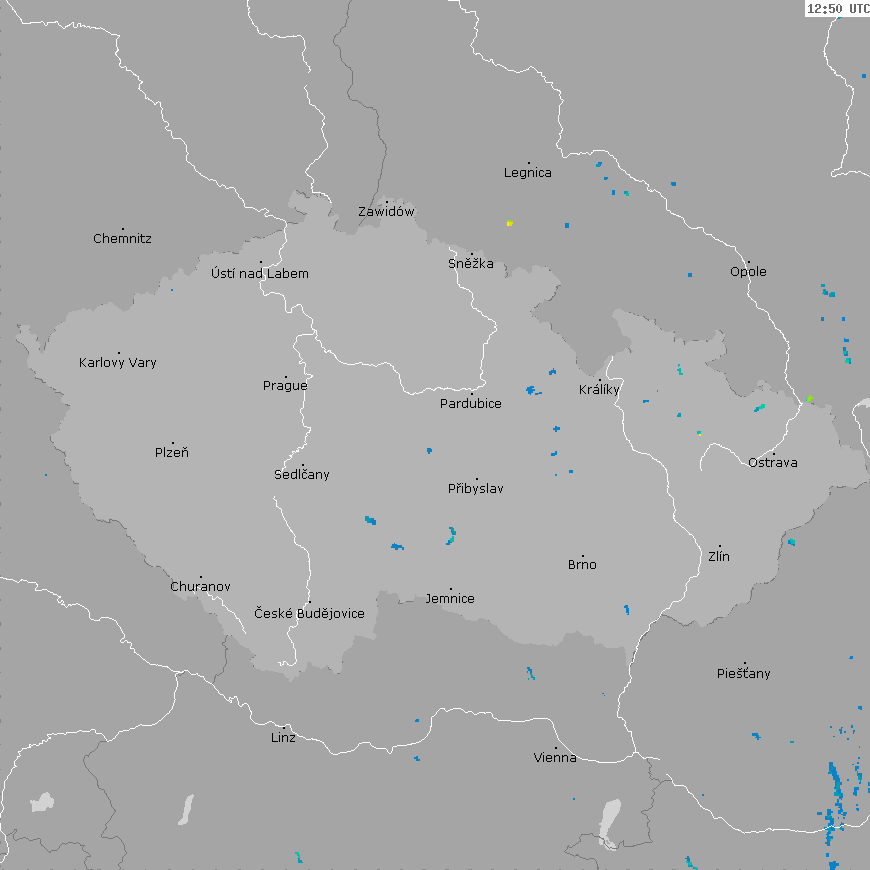Select the Sněžka mountain label
Image resolution: width=870 pixels, height=870 pixels.
pyautogui.click(x=471, y=265)
